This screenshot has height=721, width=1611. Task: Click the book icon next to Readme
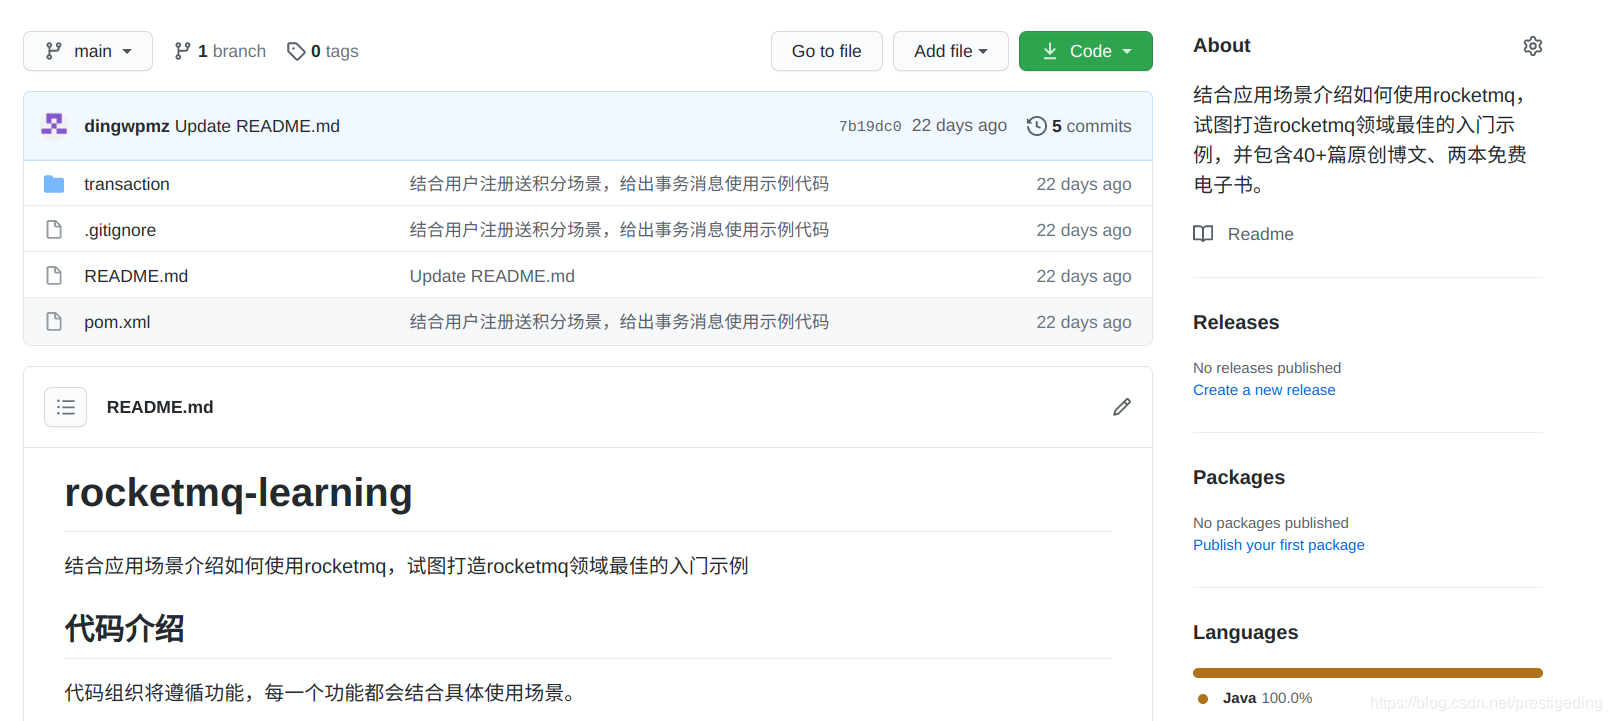[1203, 234]
